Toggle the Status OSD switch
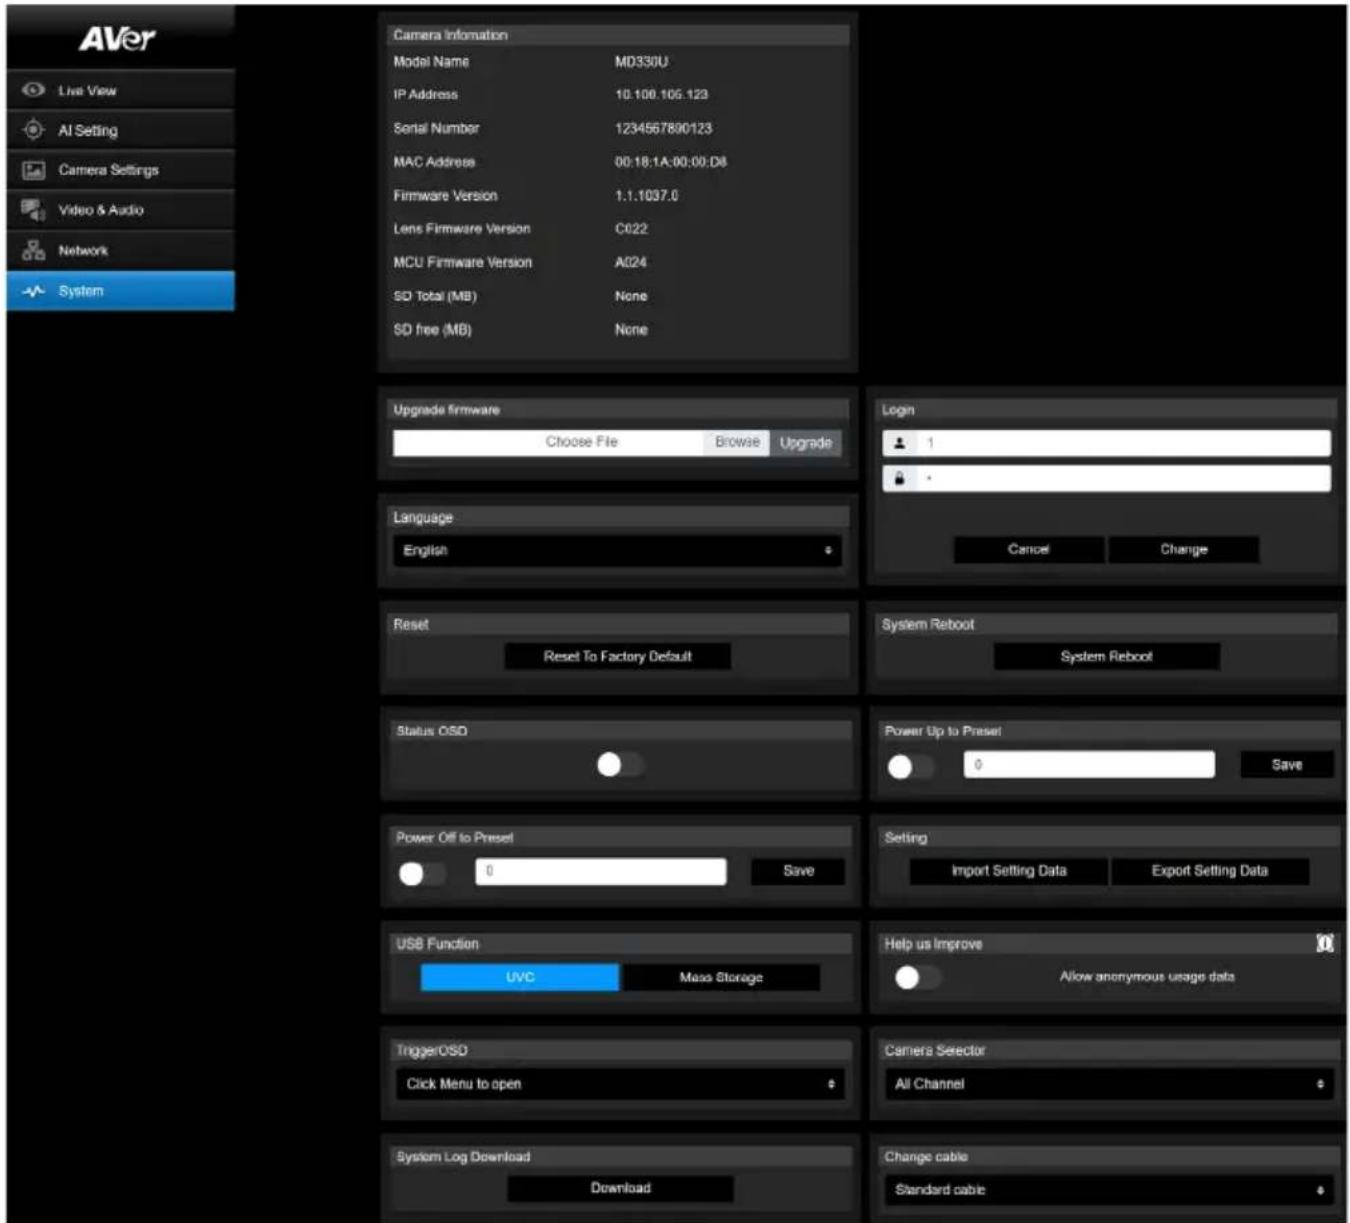The height and width of the screenshot is (1223, 1350). (x=620, y=765)
